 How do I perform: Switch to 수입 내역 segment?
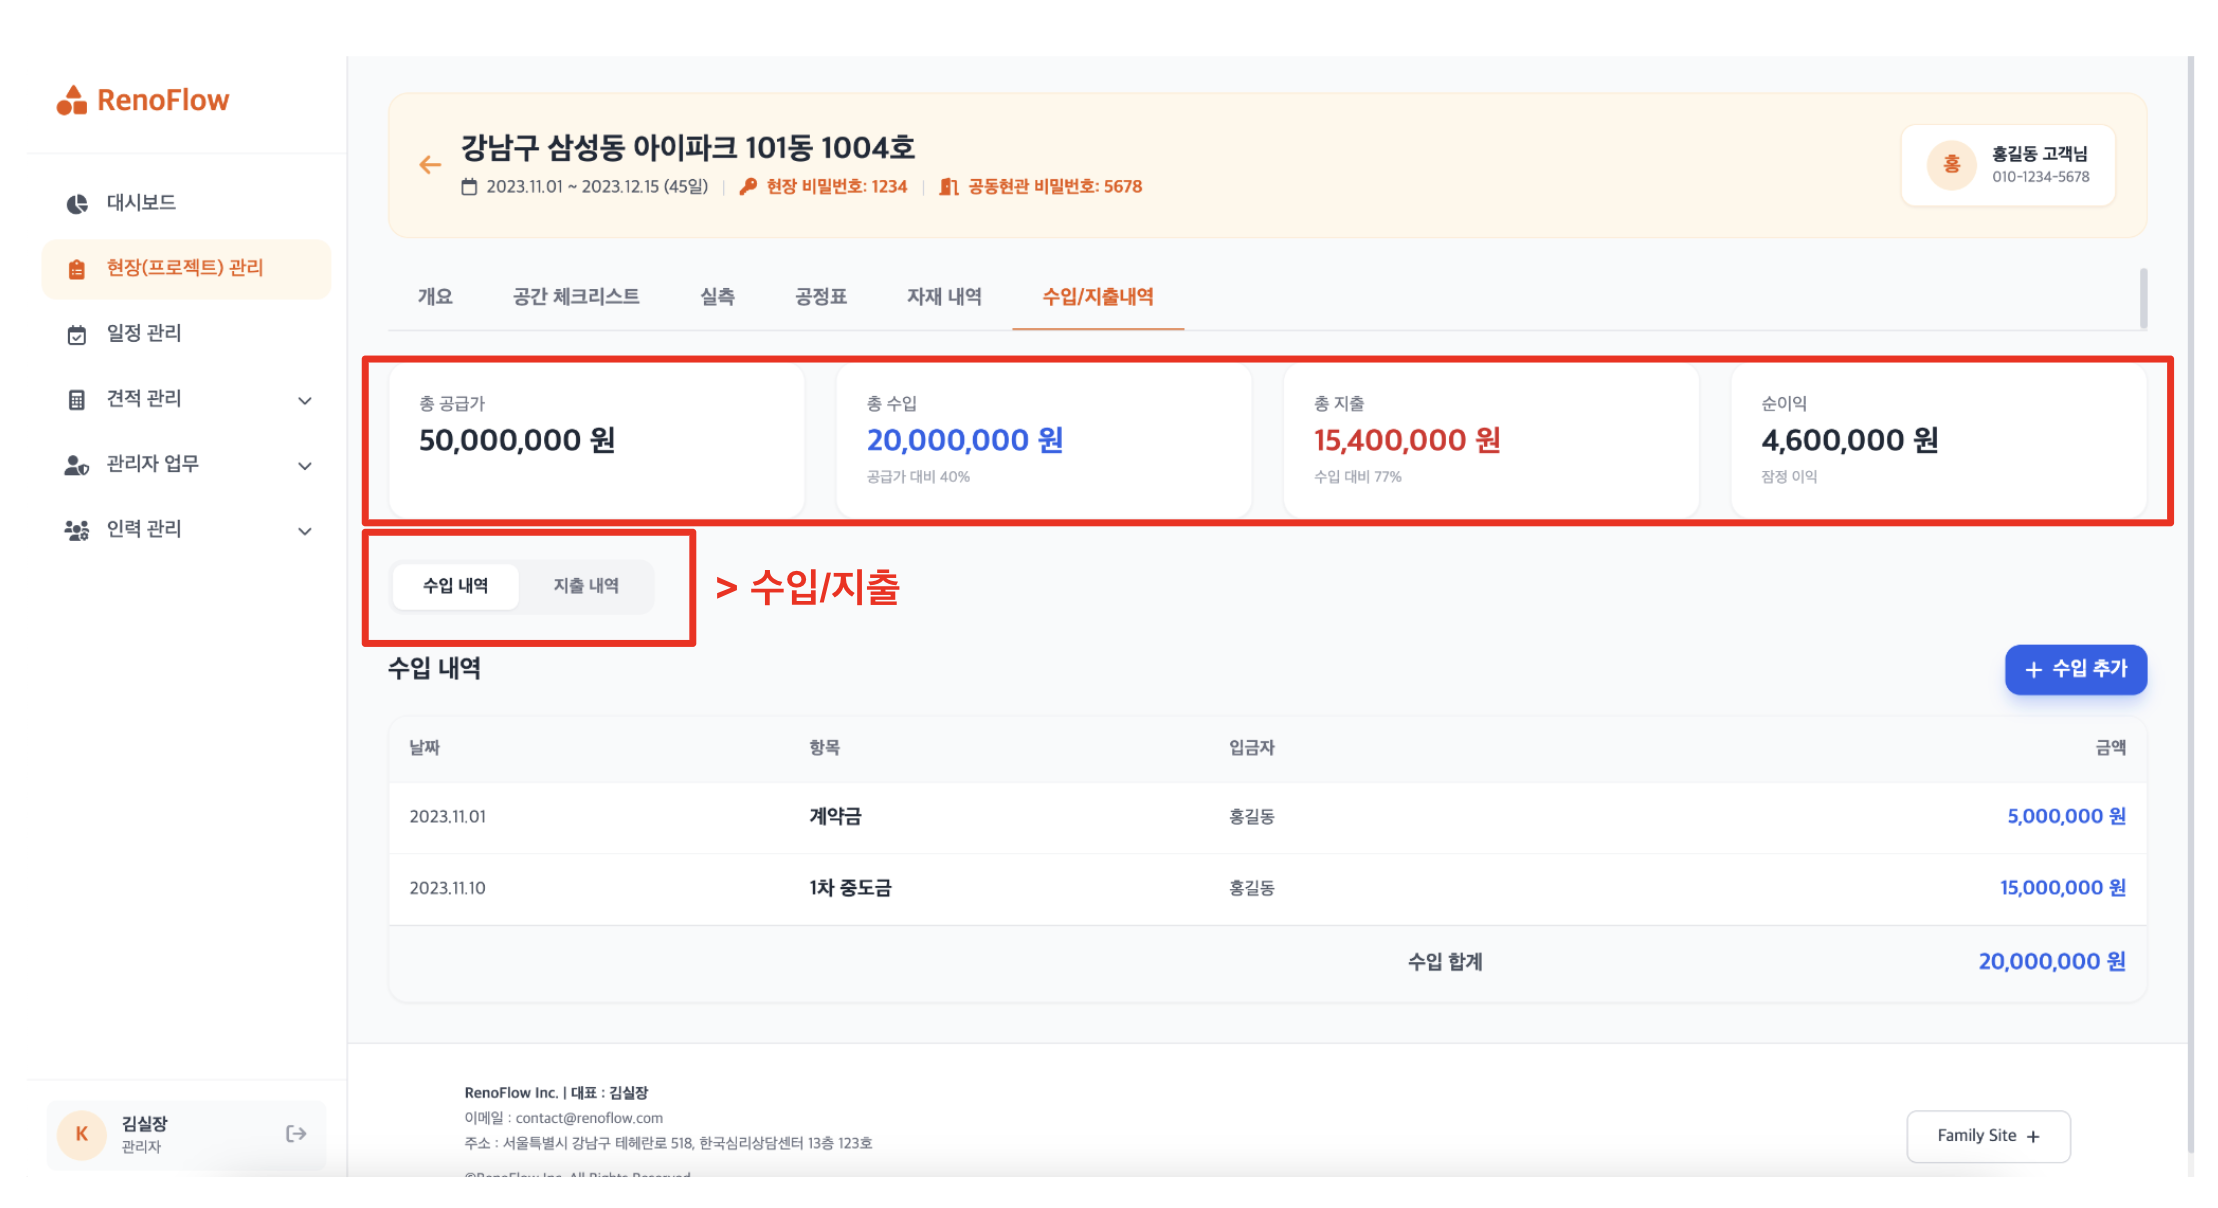(456, 586)
